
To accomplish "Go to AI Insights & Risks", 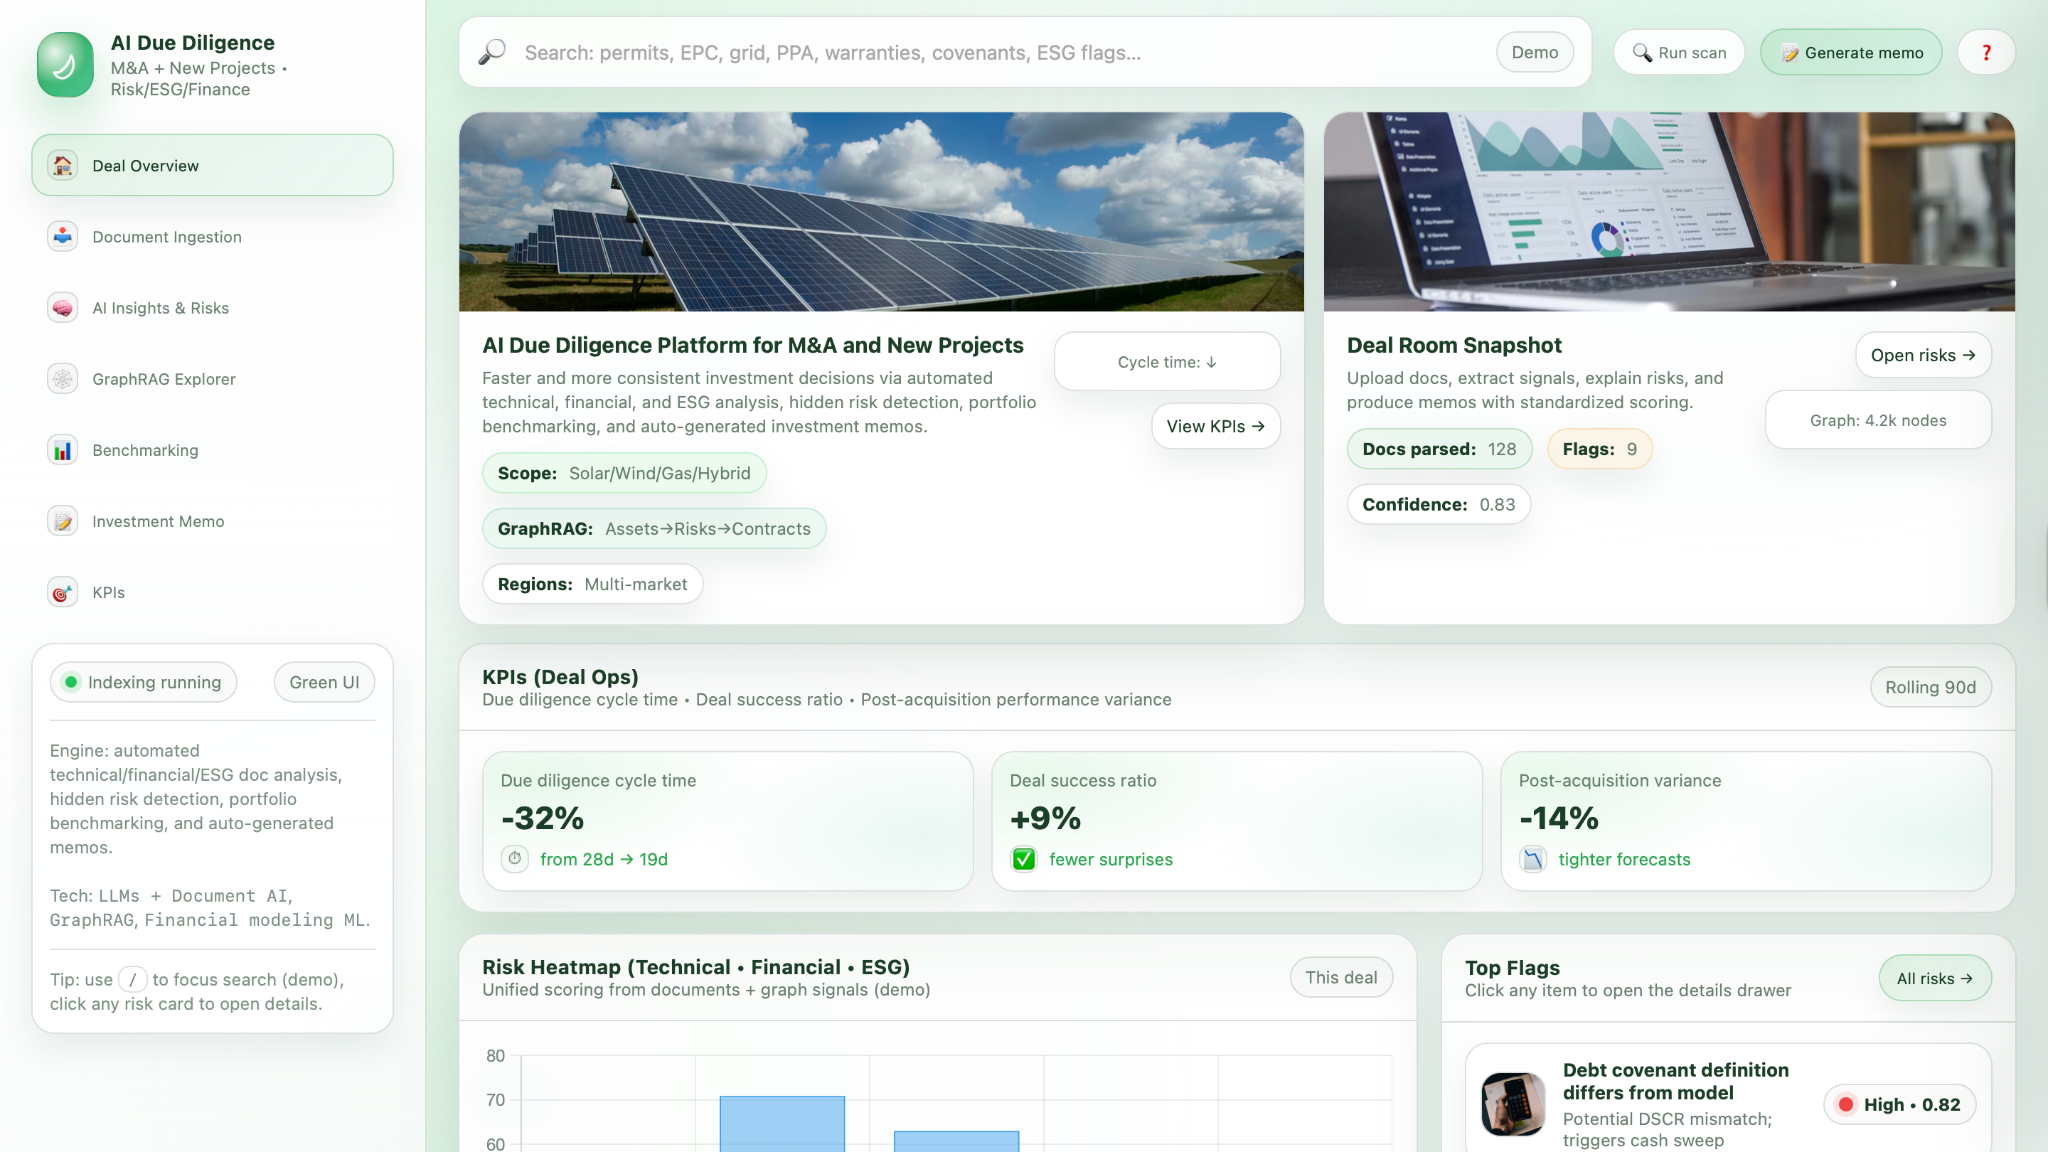I will pyautogui.click(x=160, y=308).
